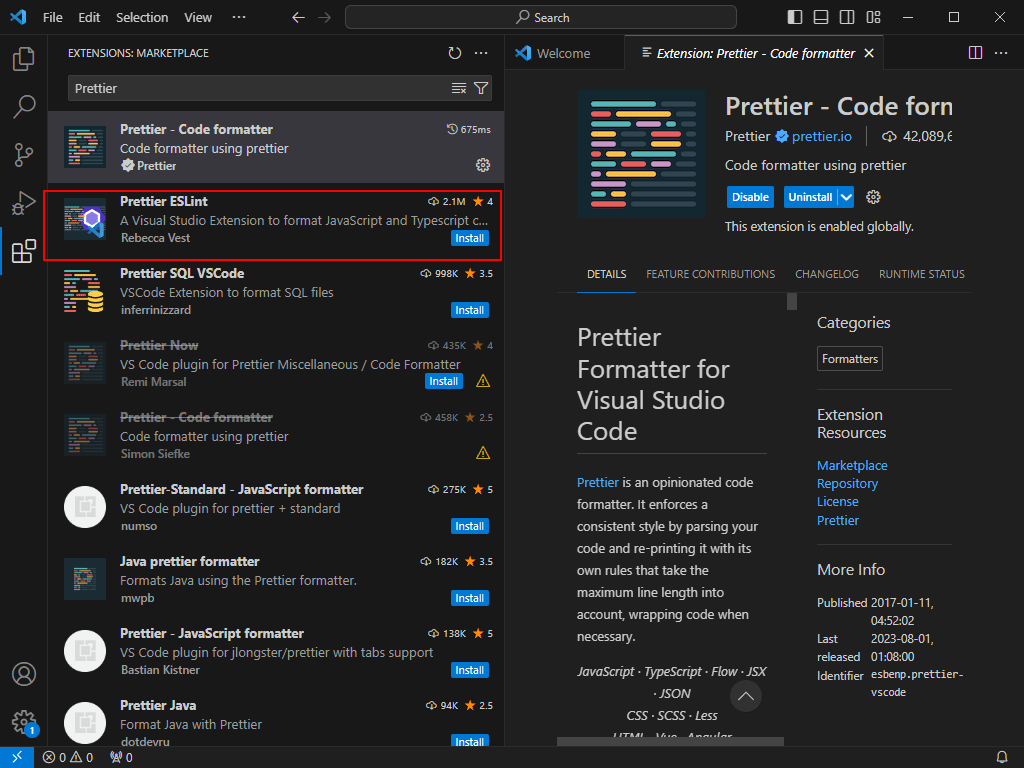Open the filter extensions funnel icon
This screenshot has width=1024, height=768.
(481, 88)
